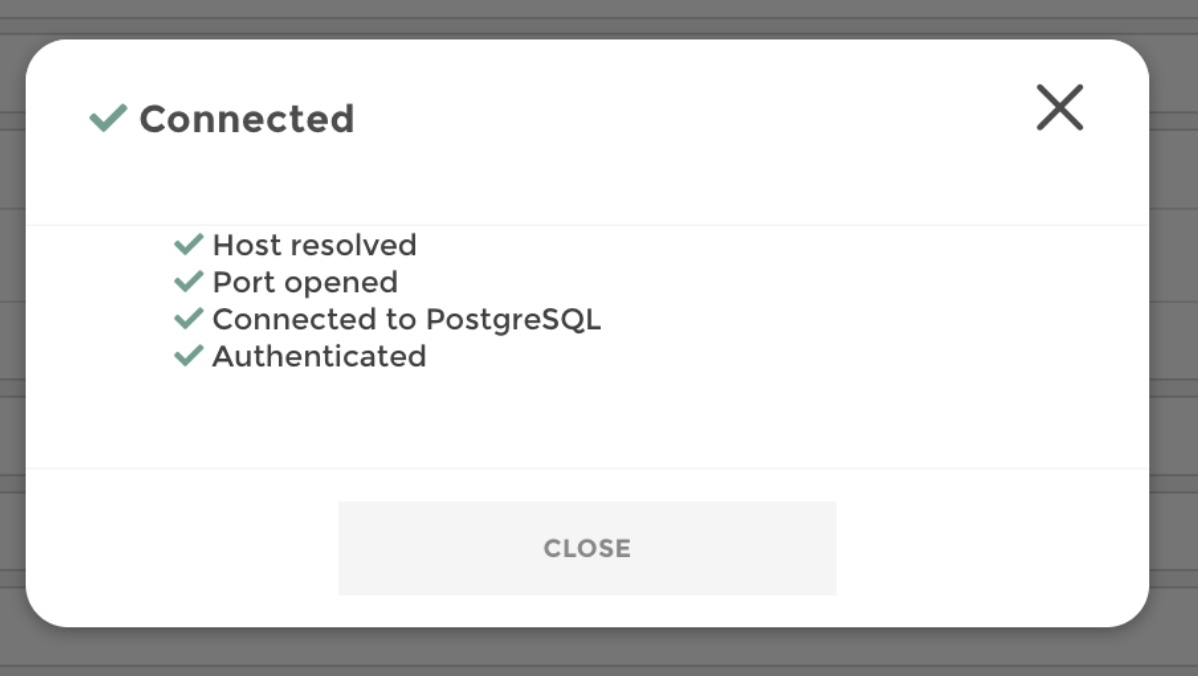This screenshot has height=676, width=1198.
Task: Click the checkmark next to Port opened
Action: click(190, 281)
